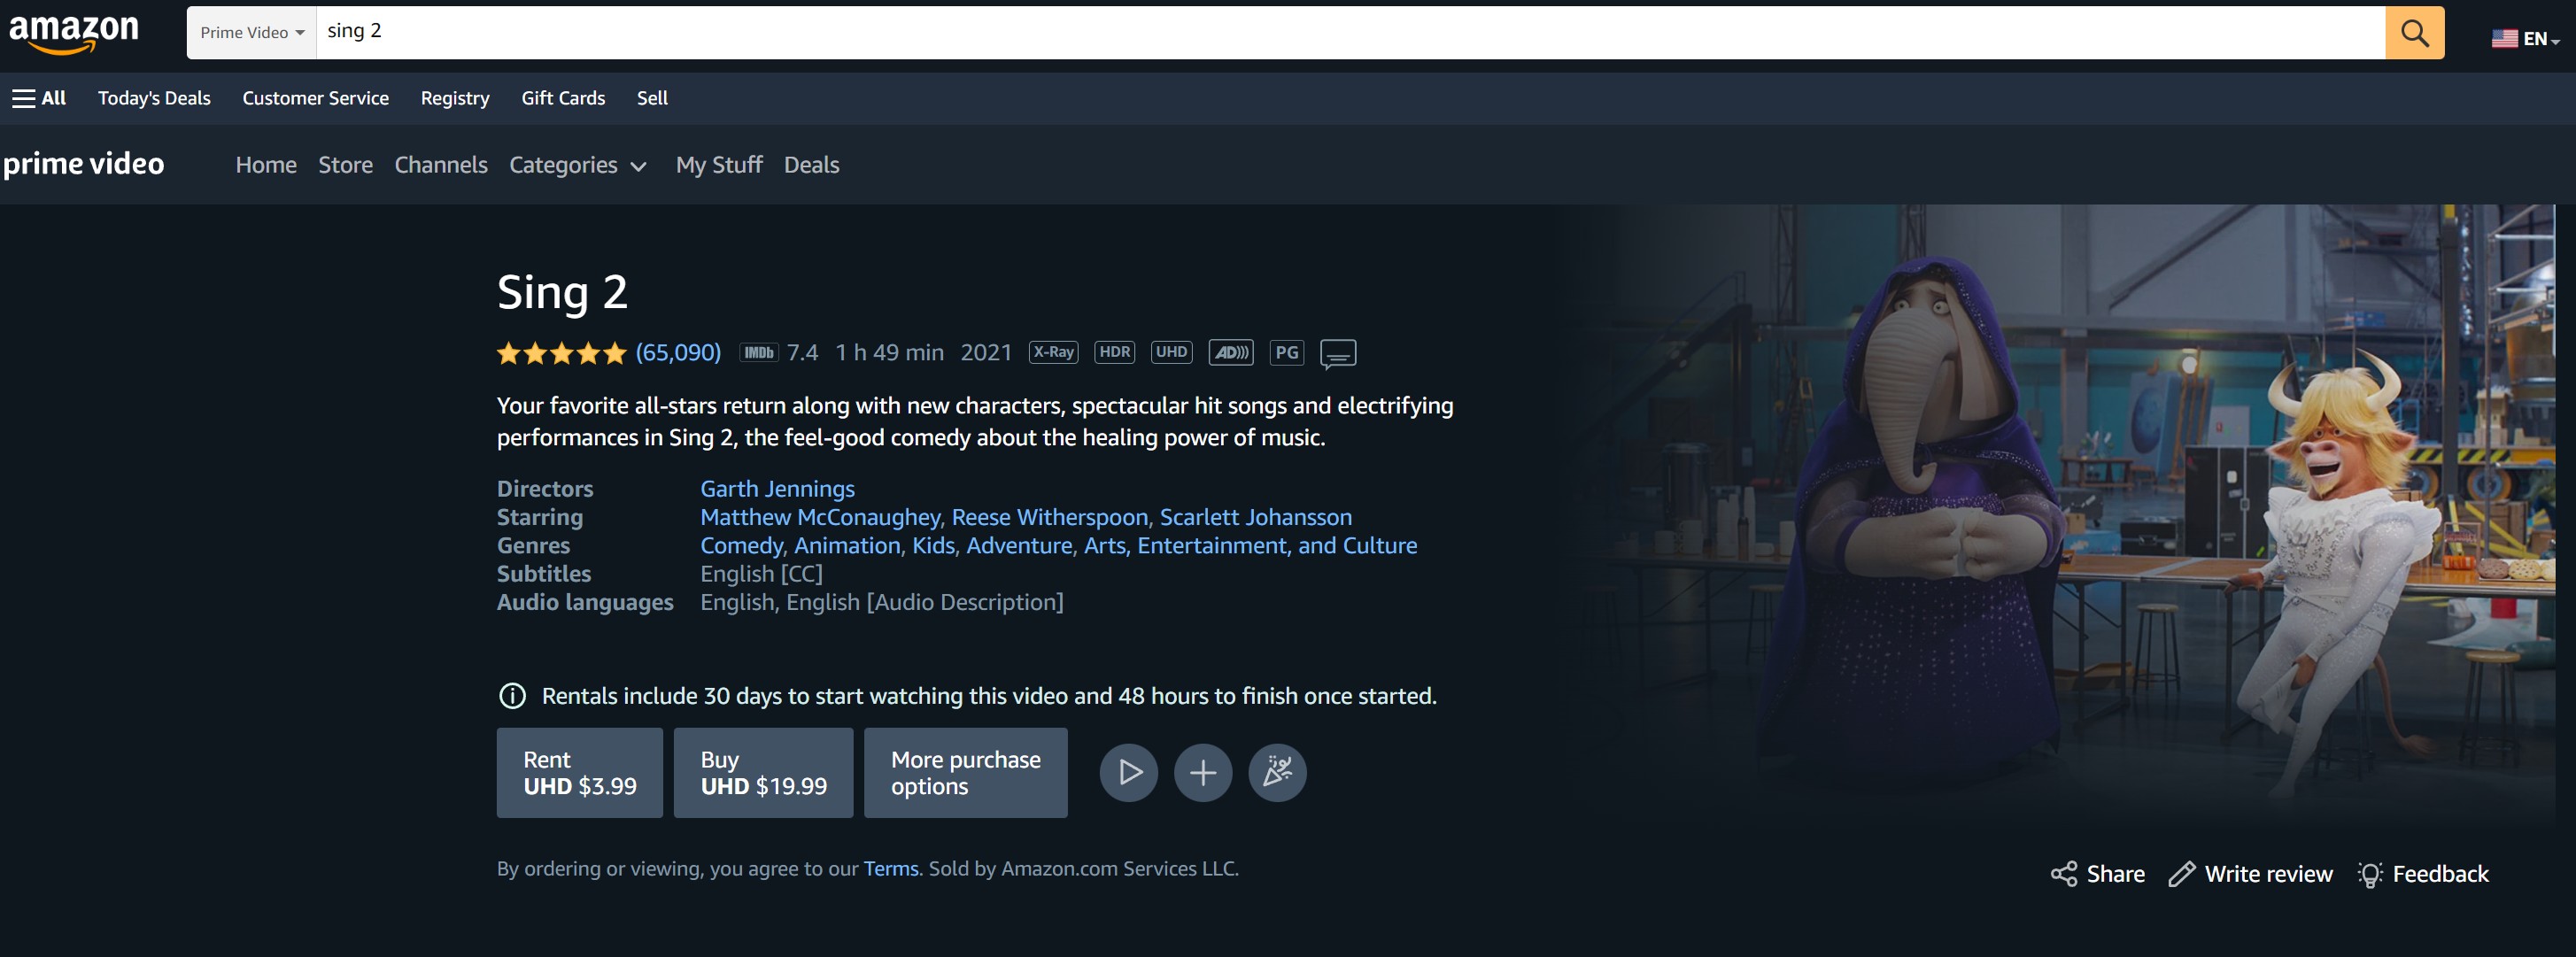Click the English [CC] subtitles text

761,574
